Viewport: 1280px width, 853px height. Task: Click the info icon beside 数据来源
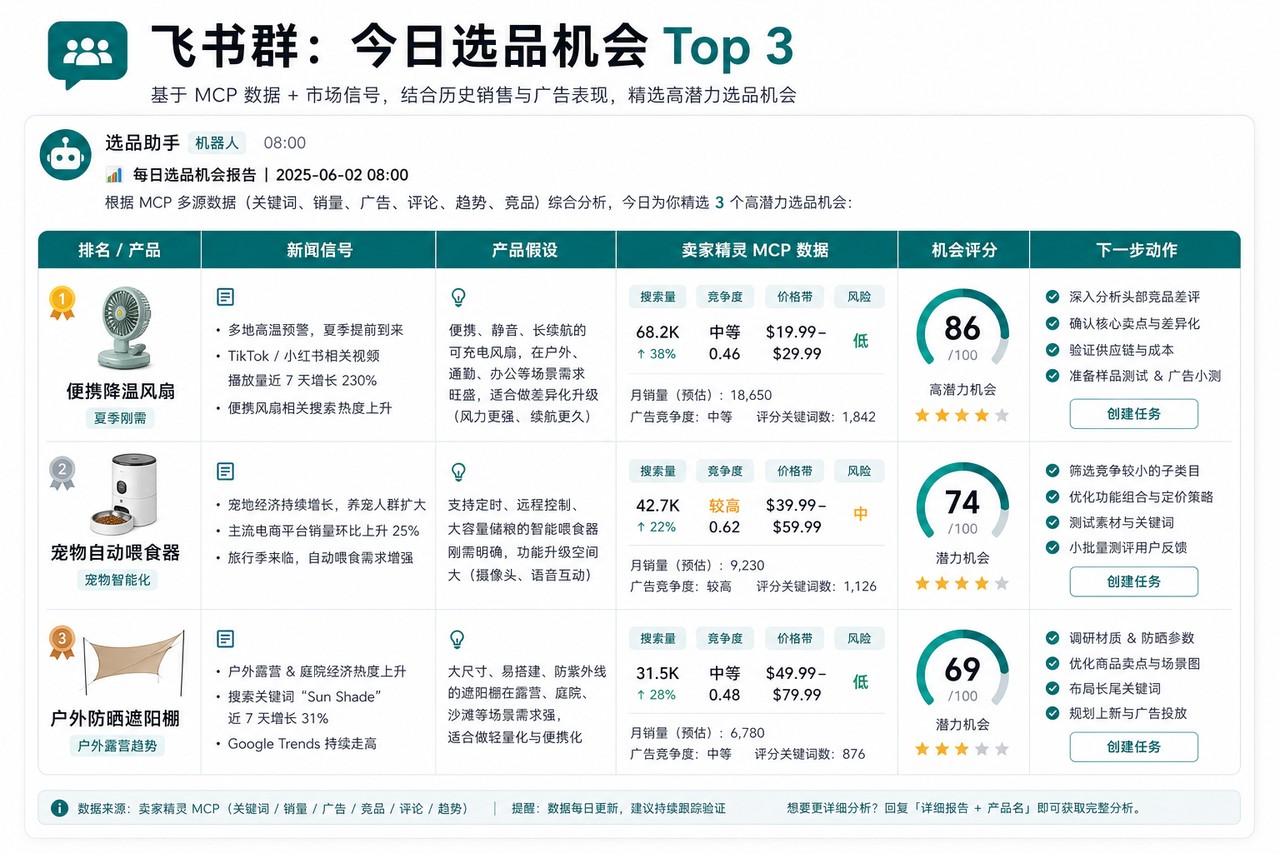(59, 808)
